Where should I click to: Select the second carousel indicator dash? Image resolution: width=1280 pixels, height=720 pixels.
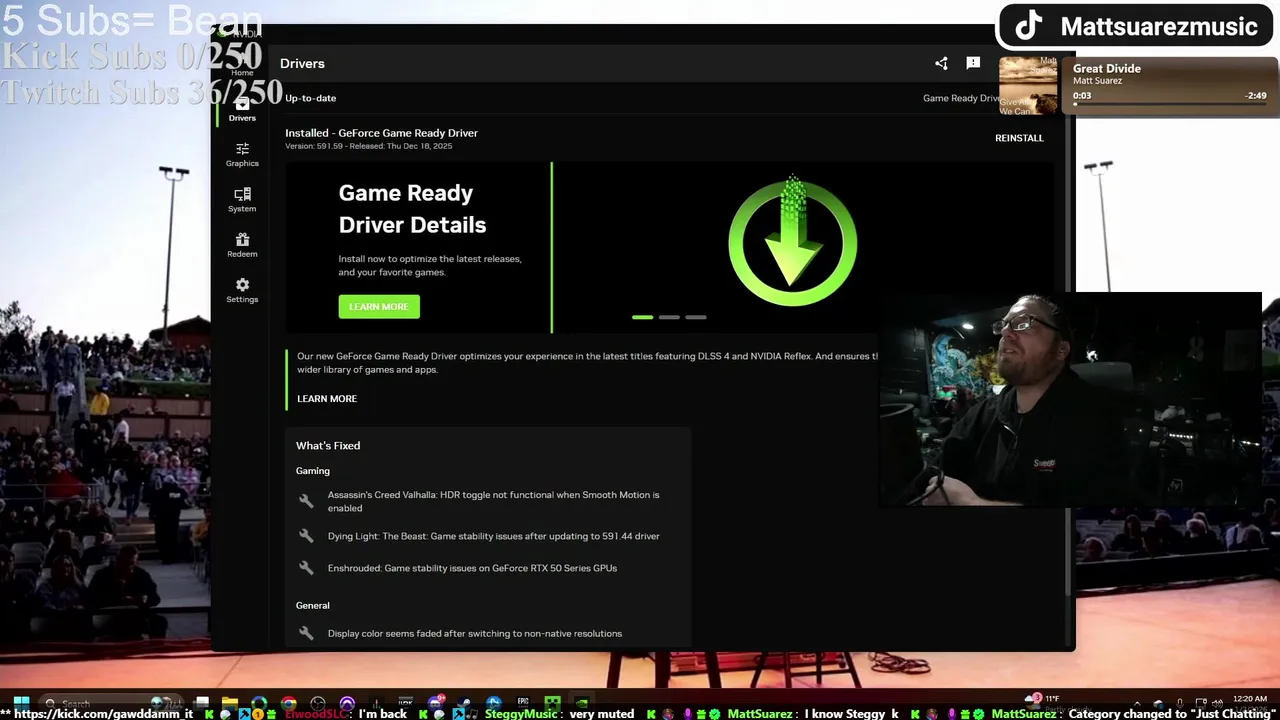pos(669,317)
